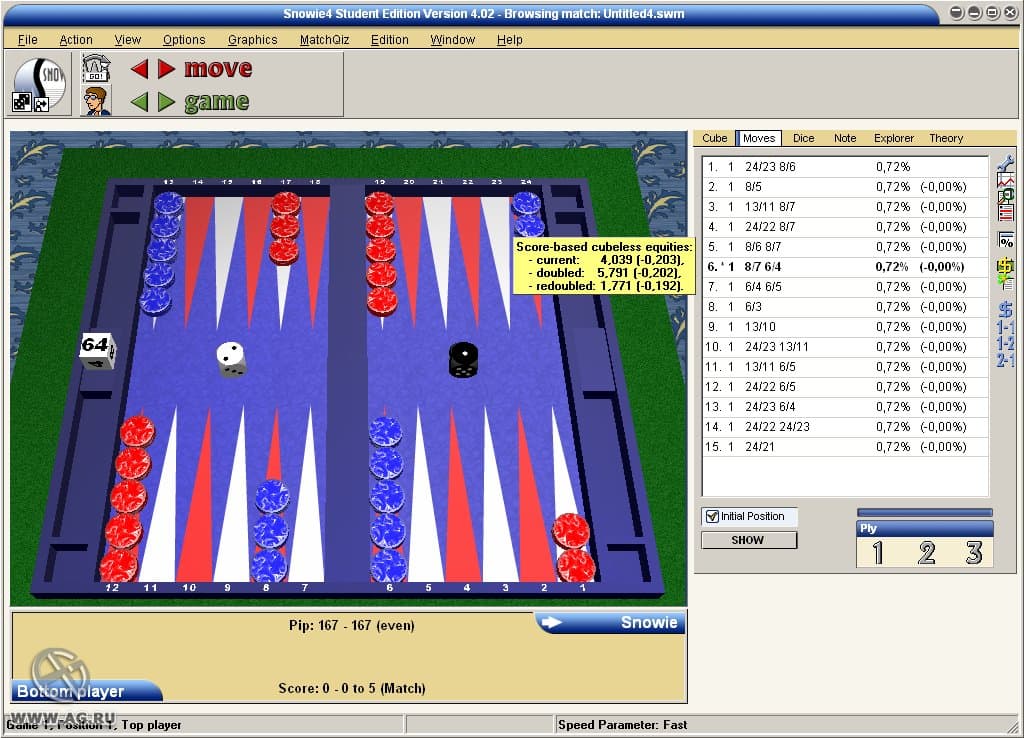The image size is (1024, 738).
Task: Select Ply level 3
Action: tap(974, 553)
